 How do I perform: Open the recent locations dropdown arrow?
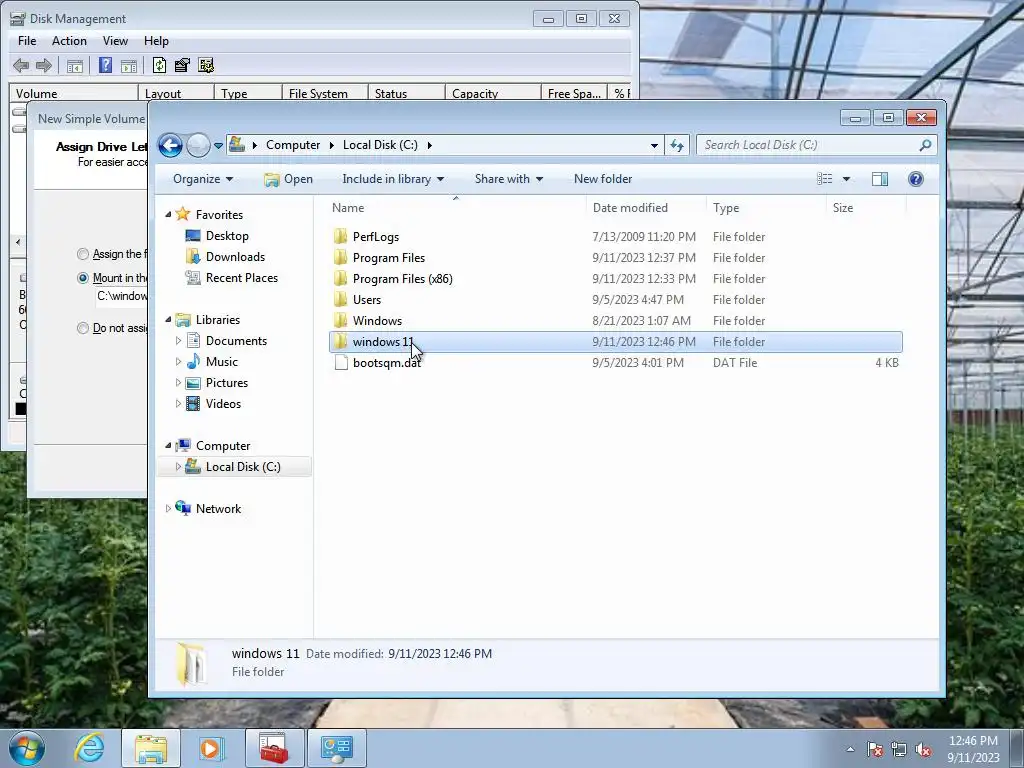218,146
